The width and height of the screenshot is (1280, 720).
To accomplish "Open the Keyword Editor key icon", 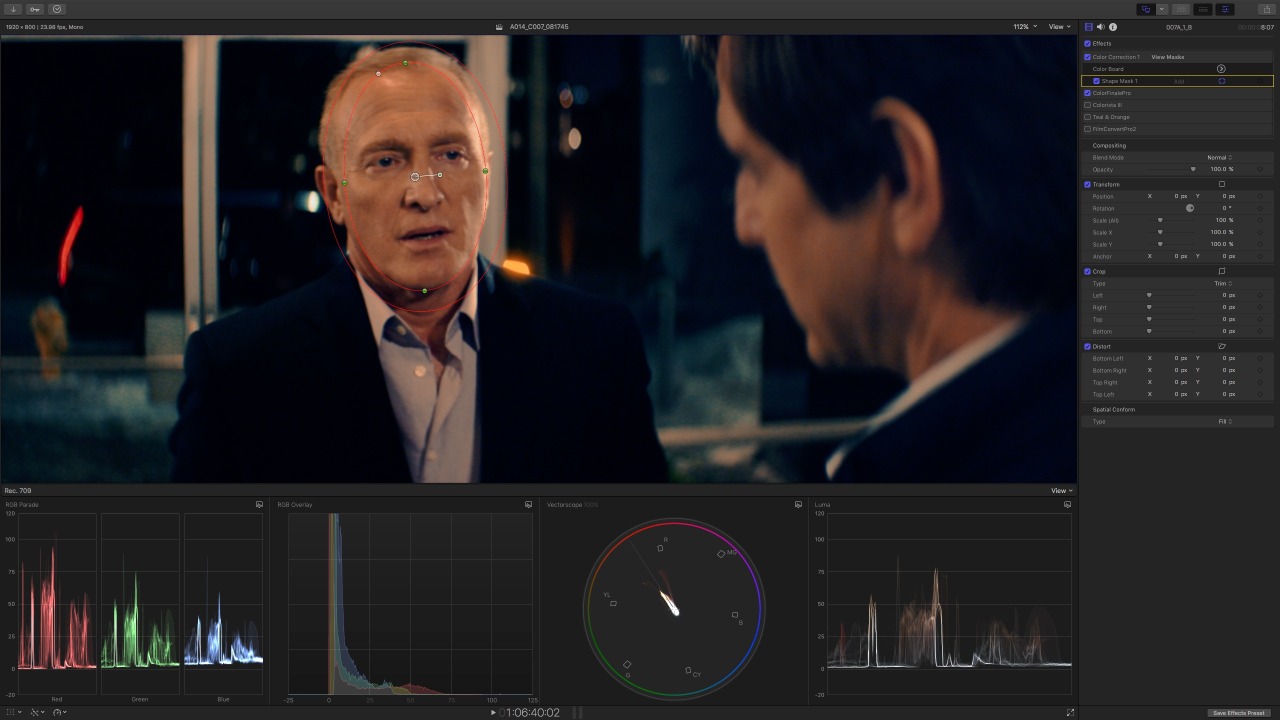I will pyautogui.click(x=35, y=9).
